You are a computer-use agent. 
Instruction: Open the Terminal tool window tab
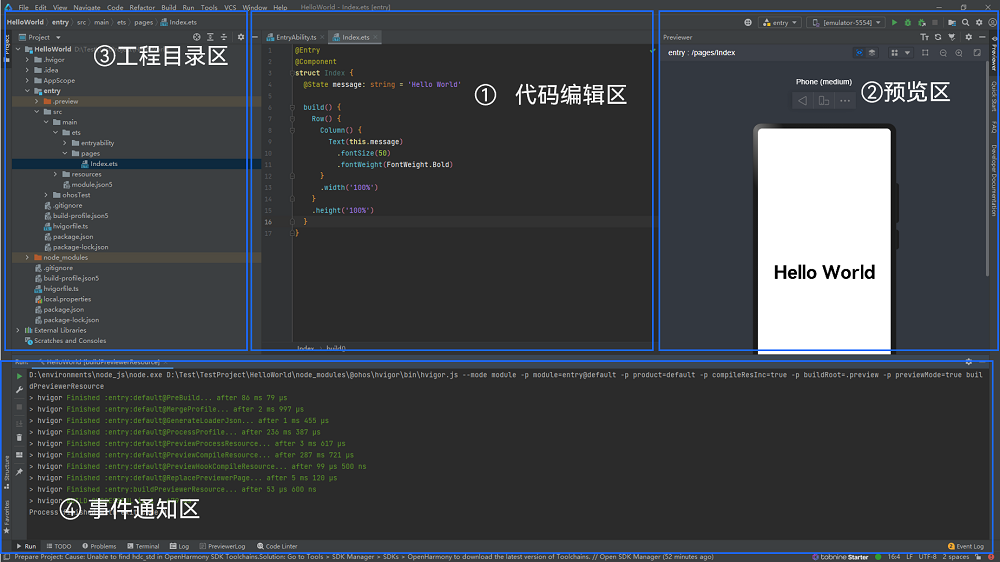[143, 546]
